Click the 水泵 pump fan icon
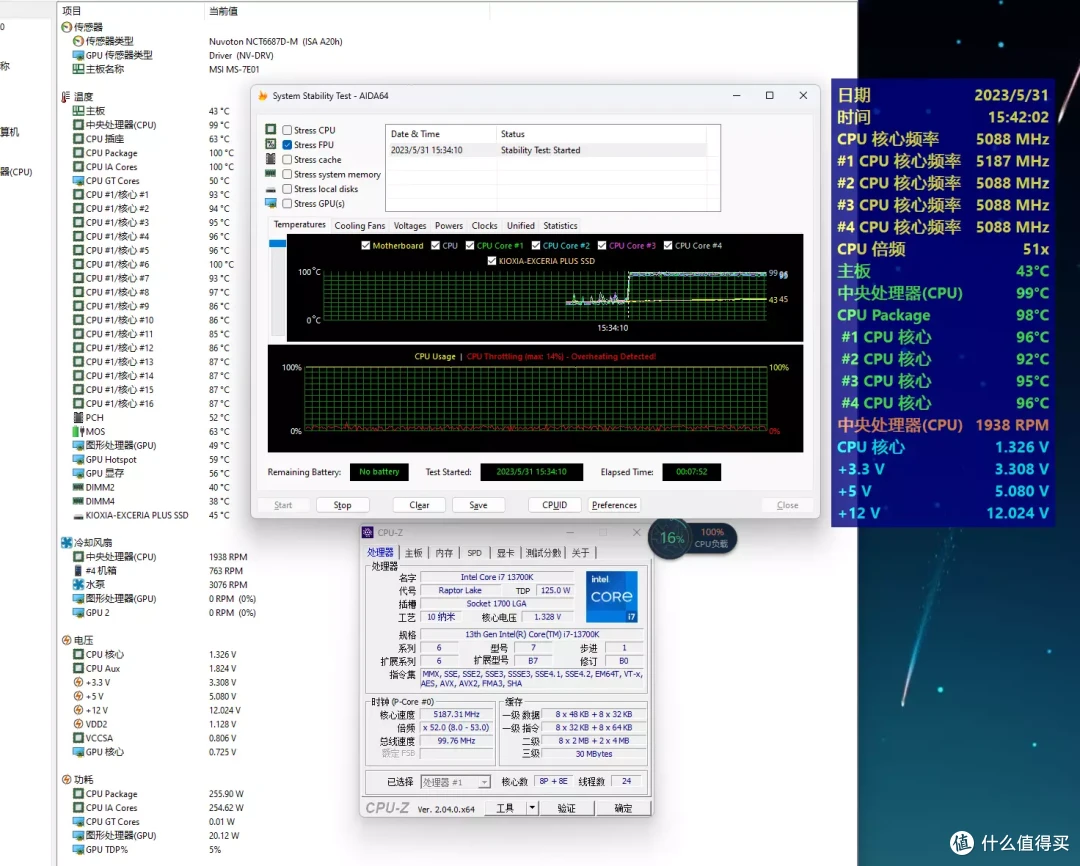The width and height of the screenshot is (1080, 866). [78, 584]
